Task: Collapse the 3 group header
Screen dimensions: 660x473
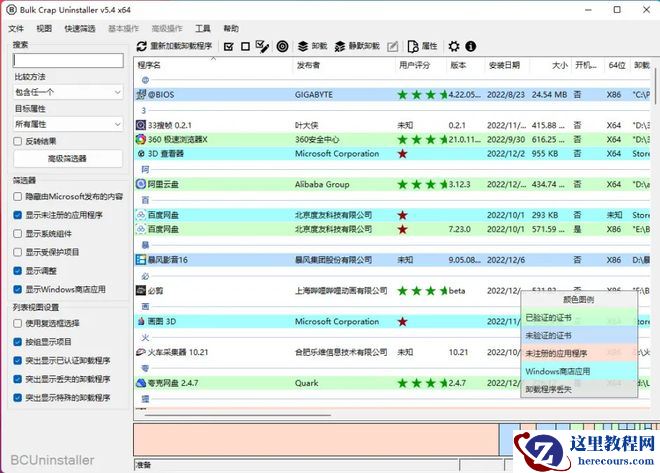Action: click(144, 110)
